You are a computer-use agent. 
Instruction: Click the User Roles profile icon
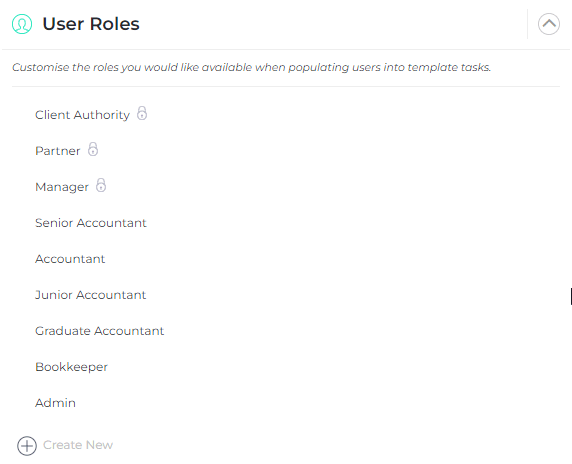22,24
